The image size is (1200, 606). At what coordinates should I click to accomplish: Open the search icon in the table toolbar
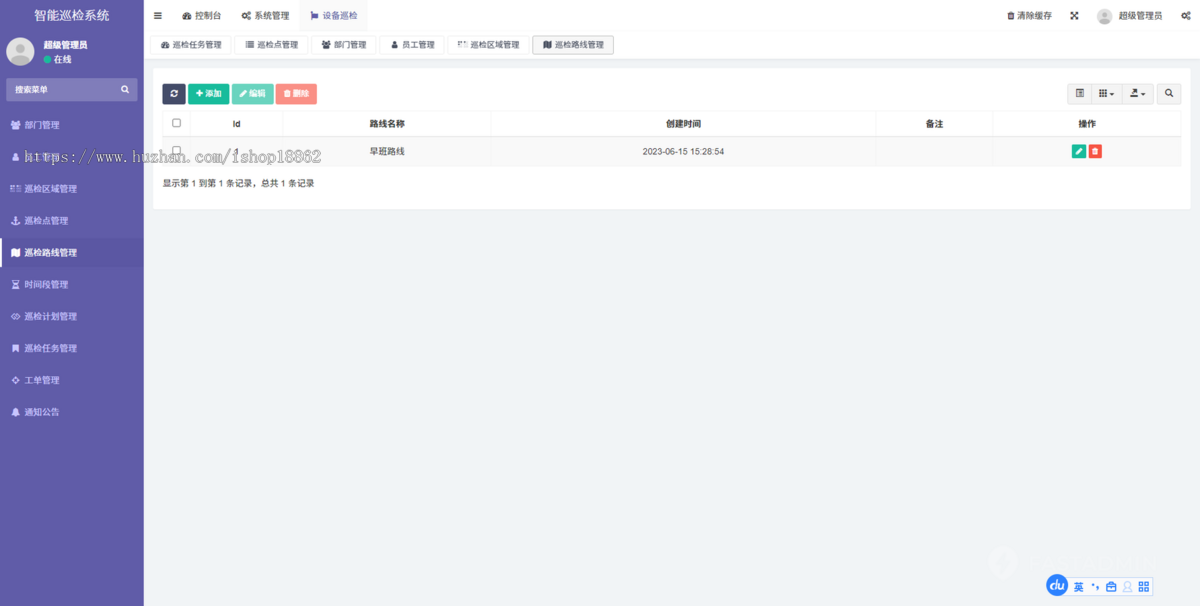pyautogui.click(x=1168, y=93)
